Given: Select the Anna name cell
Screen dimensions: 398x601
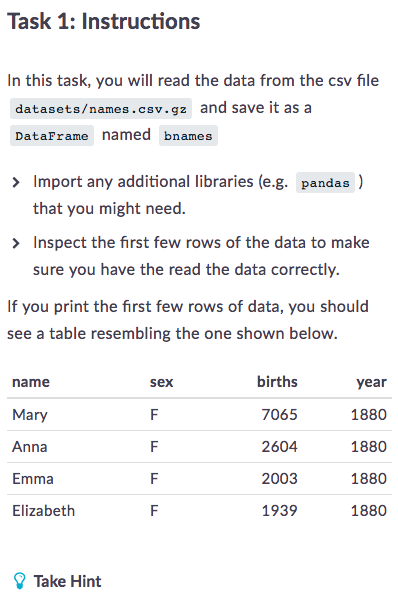Looking at the screenshot, I should pyautogui.click(x=30, y=447).
